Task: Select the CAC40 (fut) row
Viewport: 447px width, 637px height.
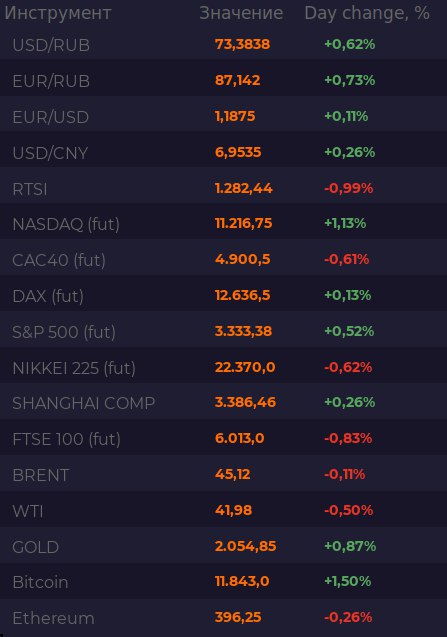Action: point(224,260)
